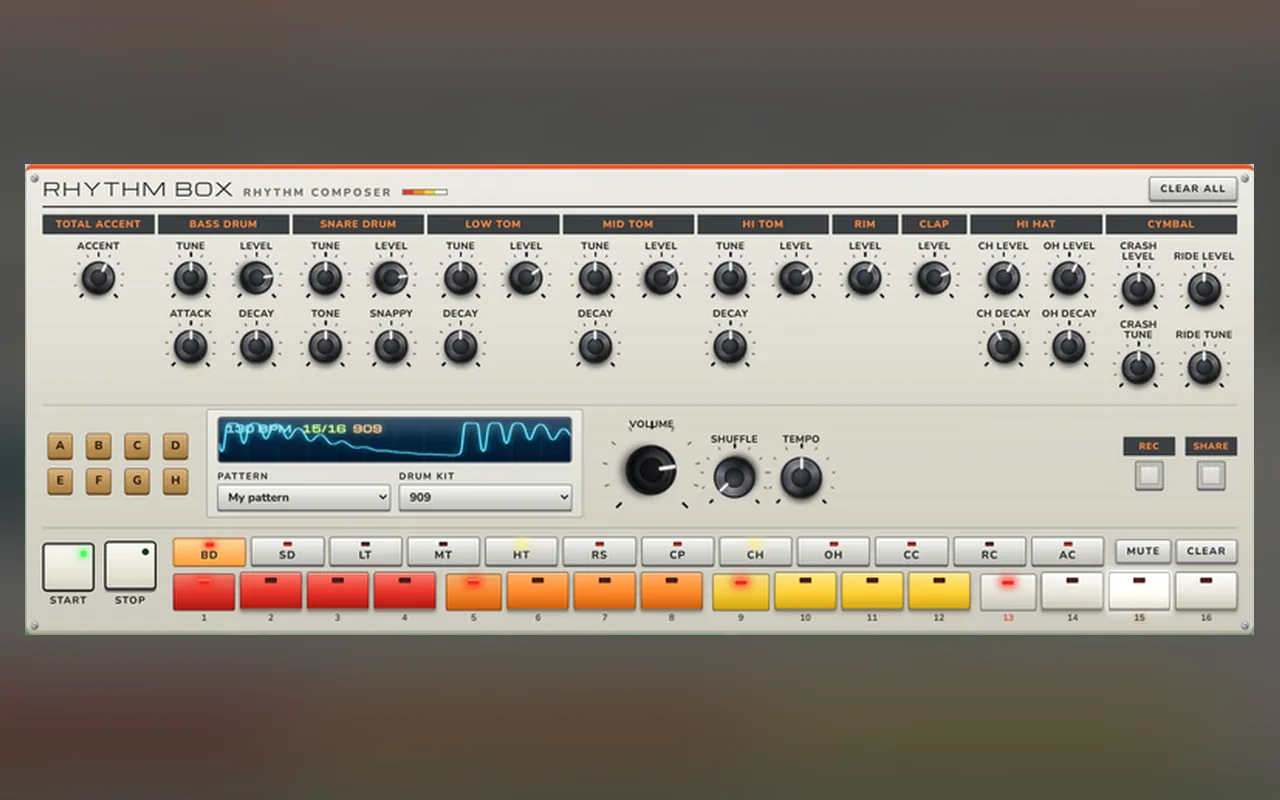Toggle the REC square button
The image size is (1280, 800).
[1149, 476]
